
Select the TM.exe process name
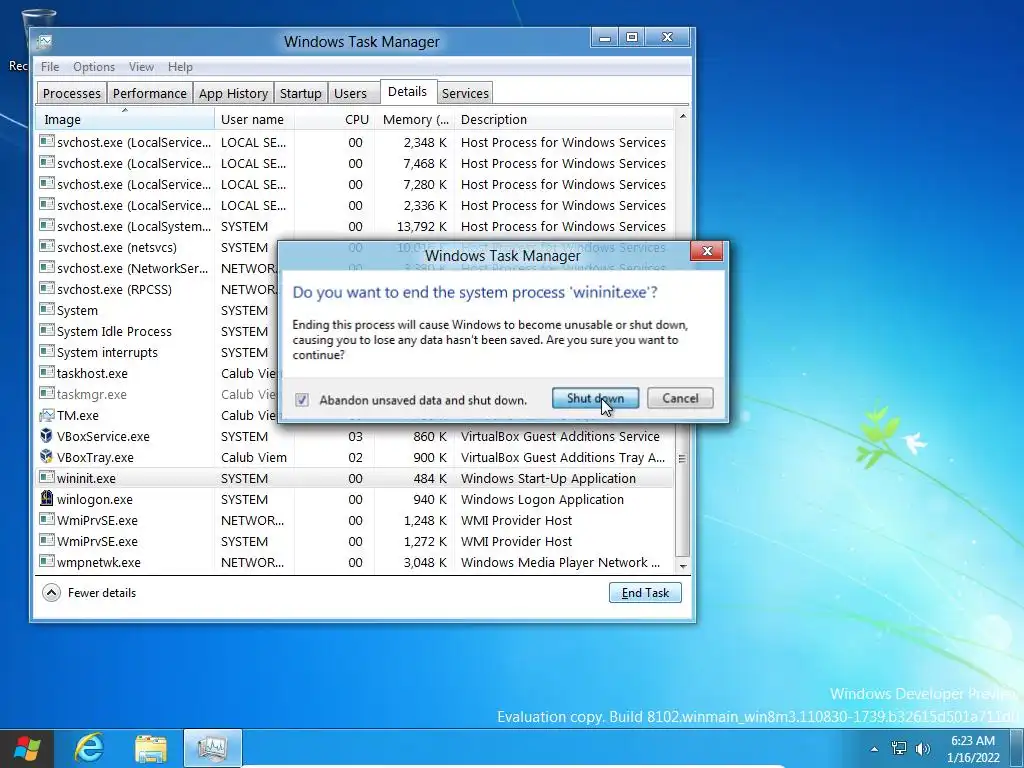coord(78,415)
